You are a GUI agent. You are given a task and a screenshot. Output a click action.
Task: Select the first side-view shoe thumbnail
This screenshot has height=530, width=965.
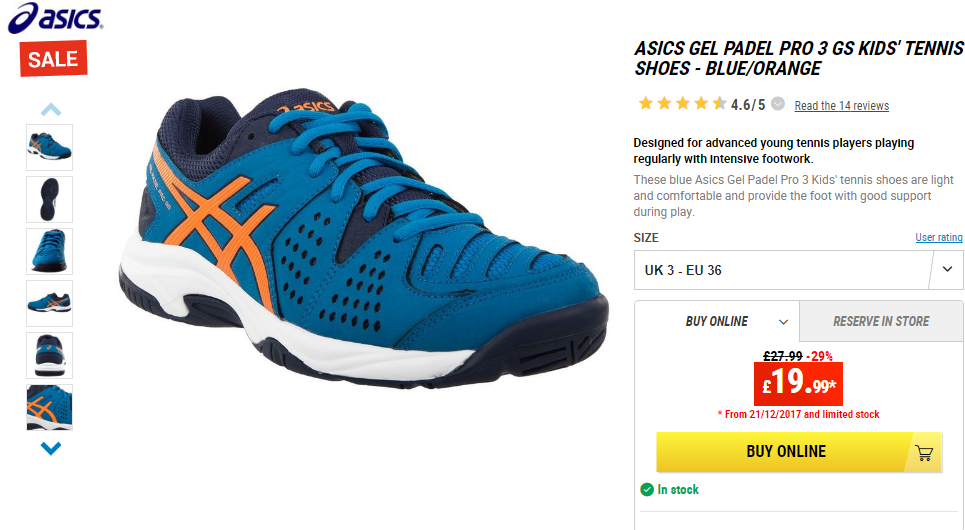click(49, 147)
